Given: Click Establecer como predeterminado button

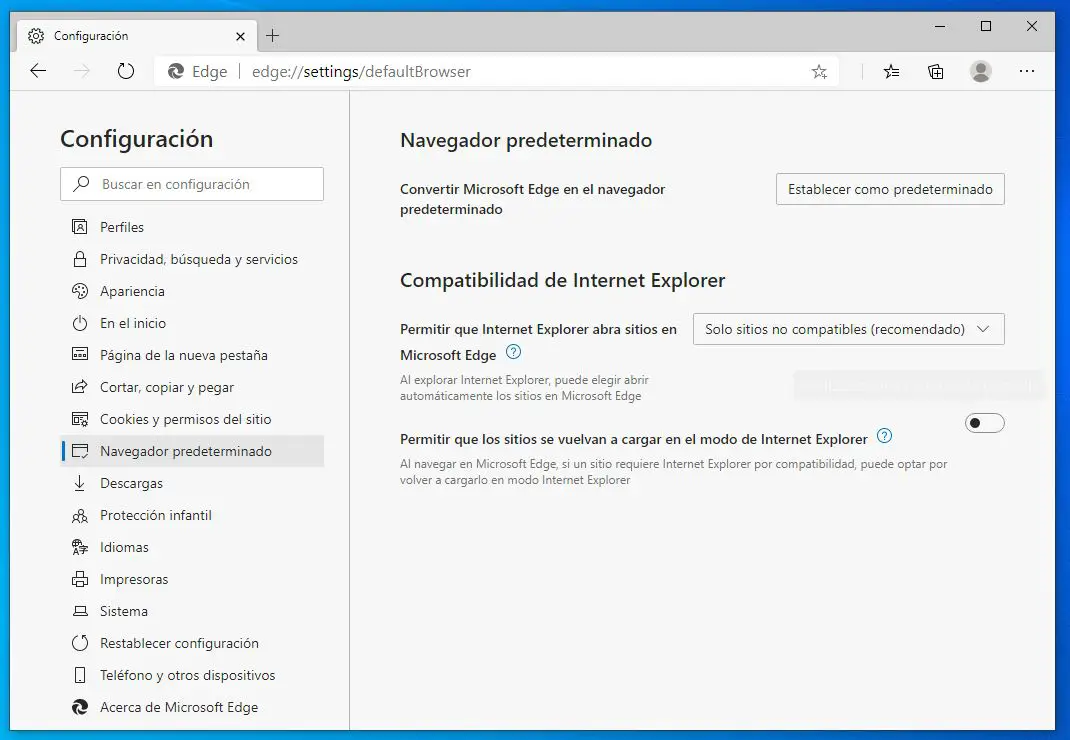Looking at the screenshot, I should point(890,189).
